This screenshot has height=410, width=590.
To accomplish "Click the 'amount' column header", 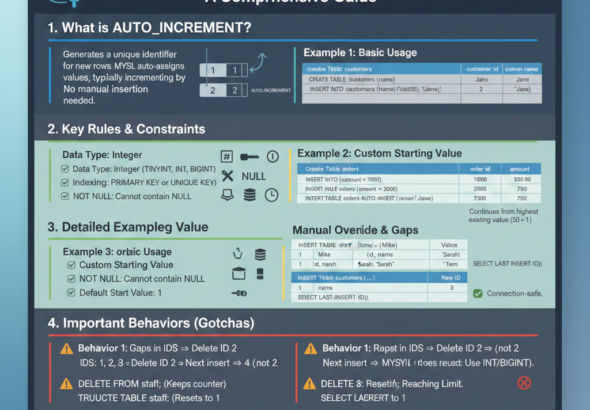I will 520,169.
